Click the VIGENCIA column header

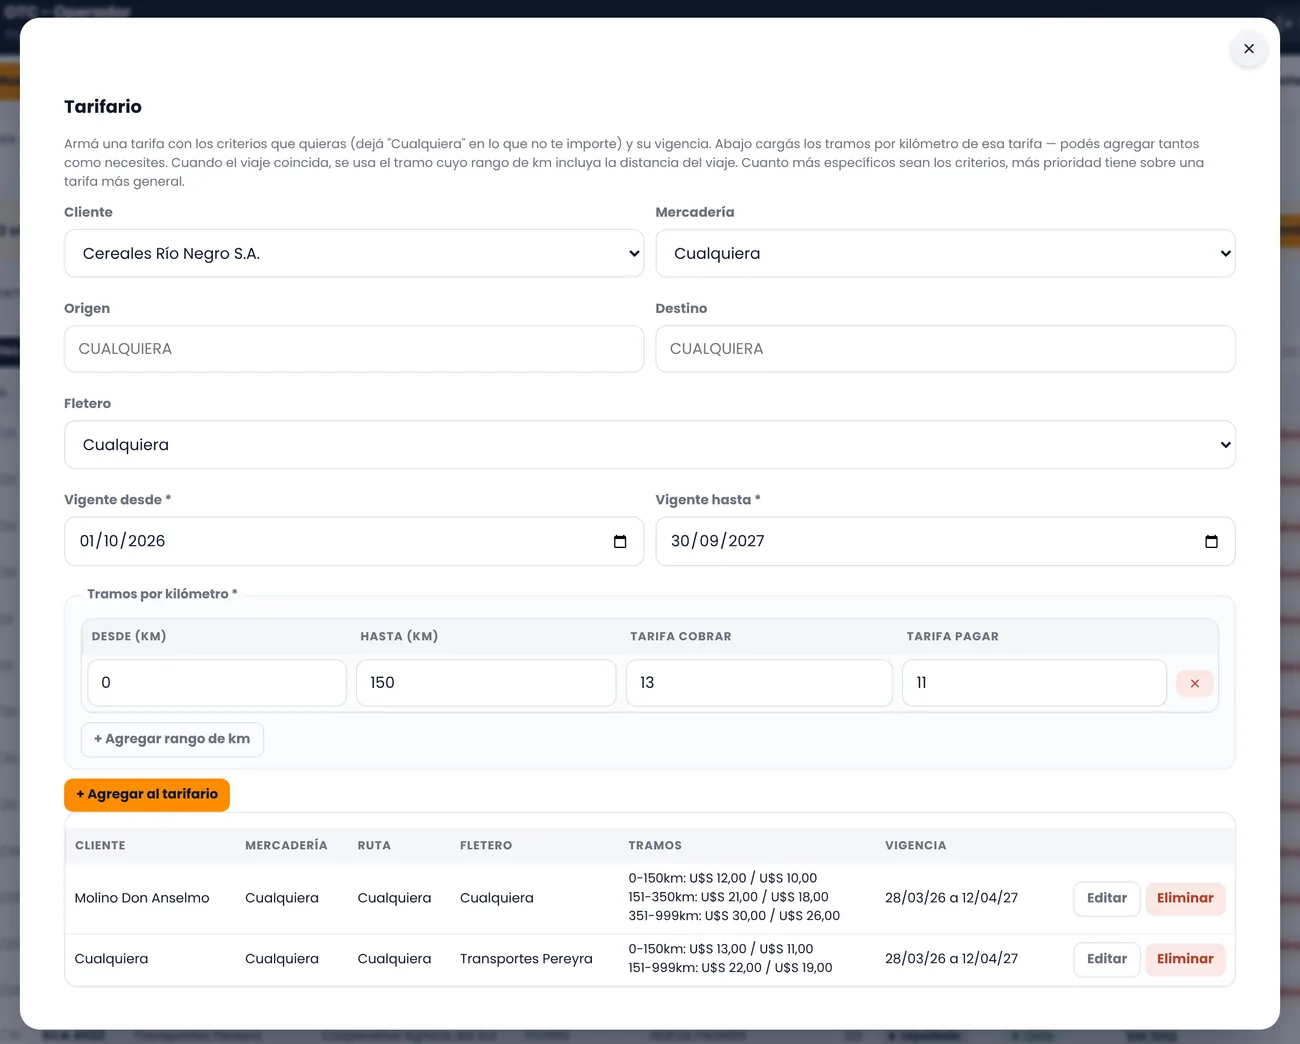pos(915,846)
